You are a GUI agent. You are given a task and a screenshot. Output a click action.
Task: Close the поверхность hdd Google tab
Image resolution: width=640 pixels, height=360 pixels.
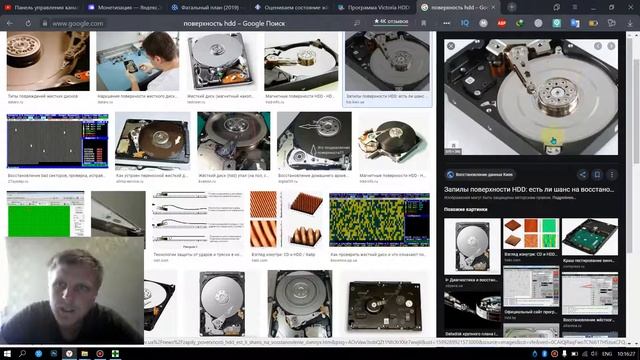pos(493,7)
